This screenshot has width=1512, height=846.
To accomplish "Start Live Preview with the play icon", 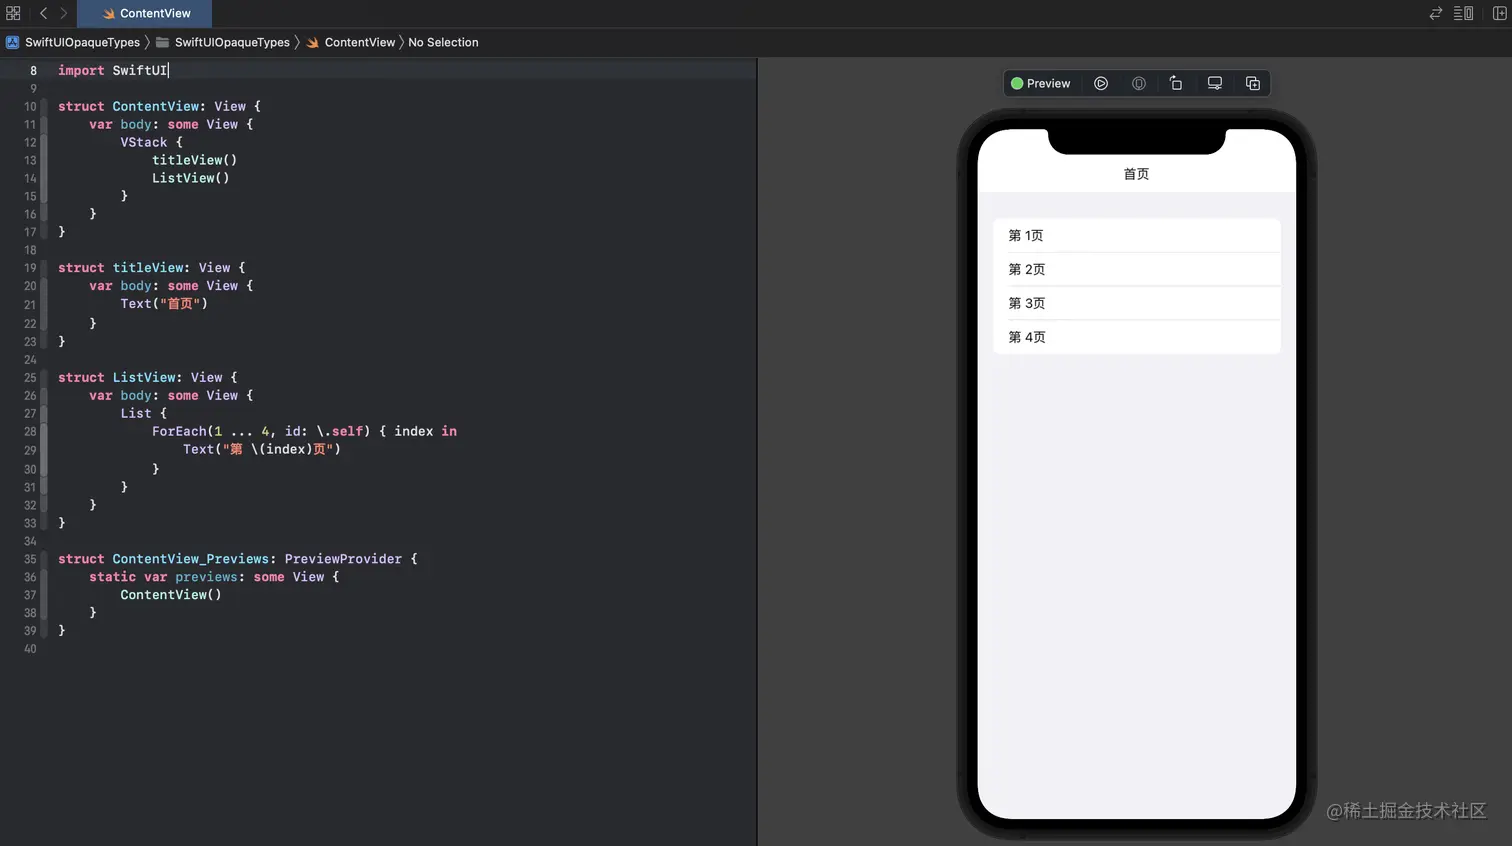I will (1101, 83).
